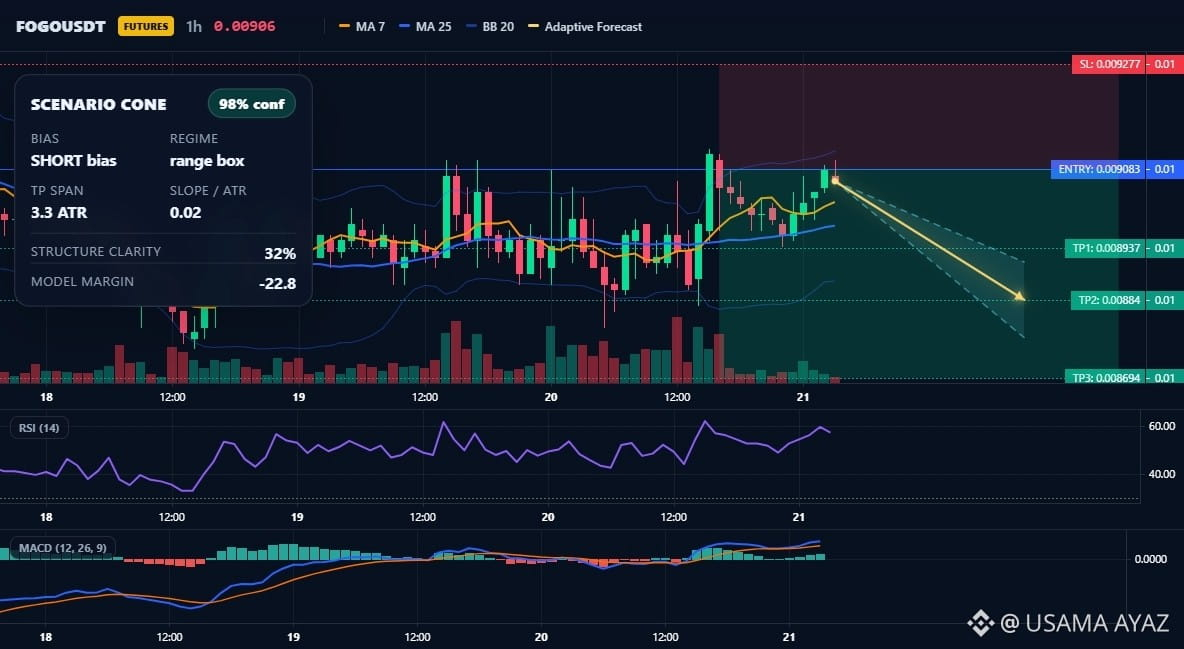Image resolution: width=1184 pixels, height=649 pixels.
Task: Click the date 19 on price chart axis
Action: [298, 397]
